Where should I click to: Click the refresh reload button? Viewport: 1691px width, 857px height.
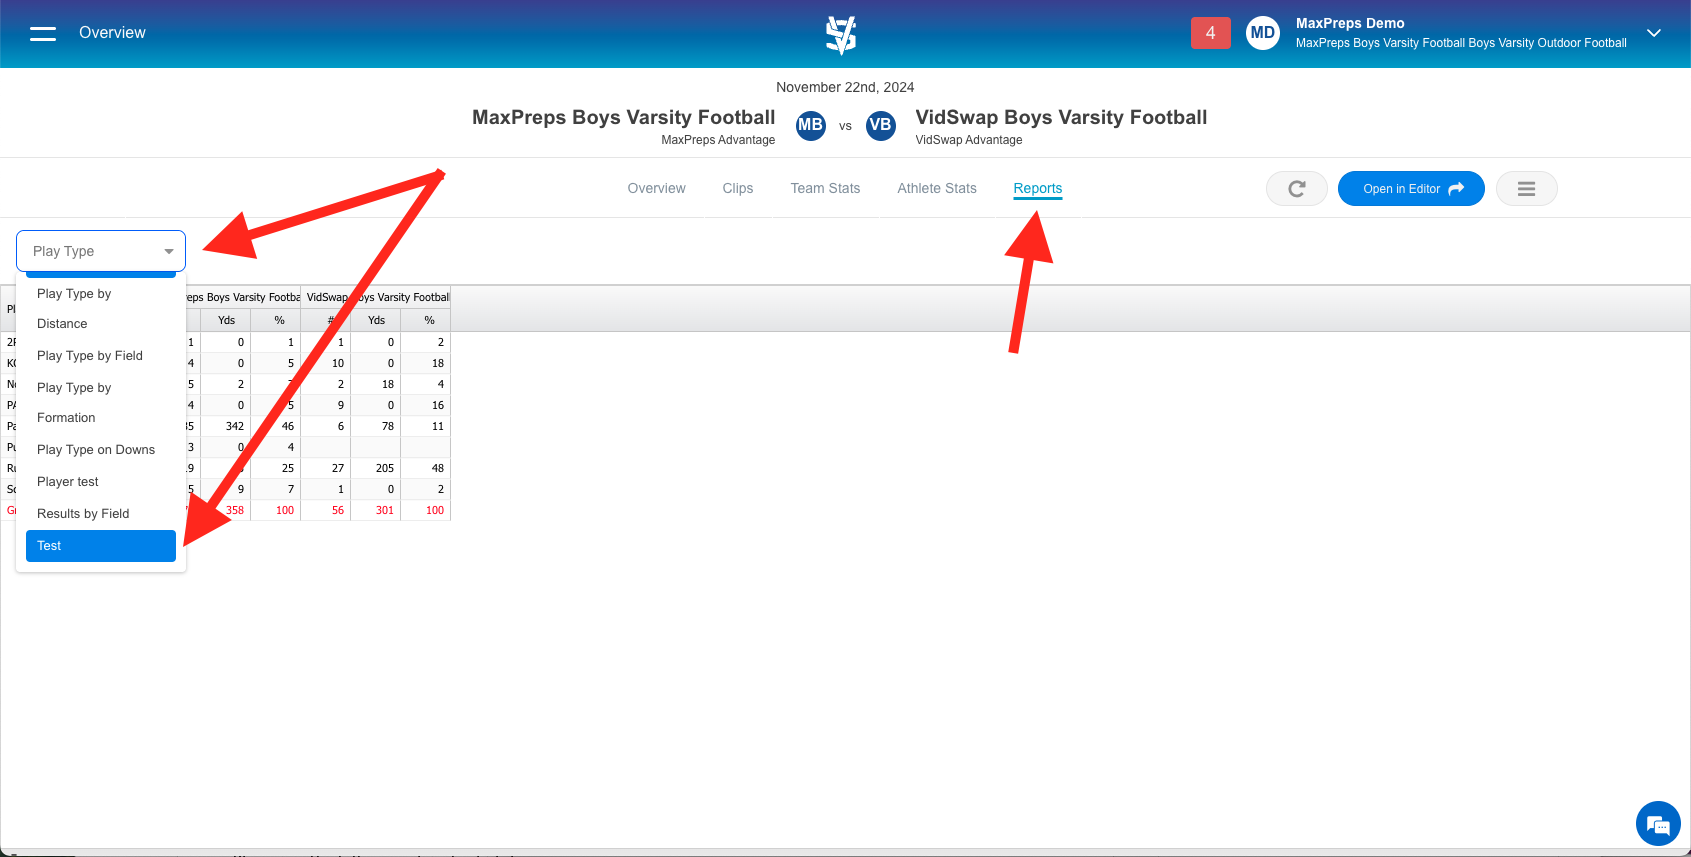click(1296, 189)
